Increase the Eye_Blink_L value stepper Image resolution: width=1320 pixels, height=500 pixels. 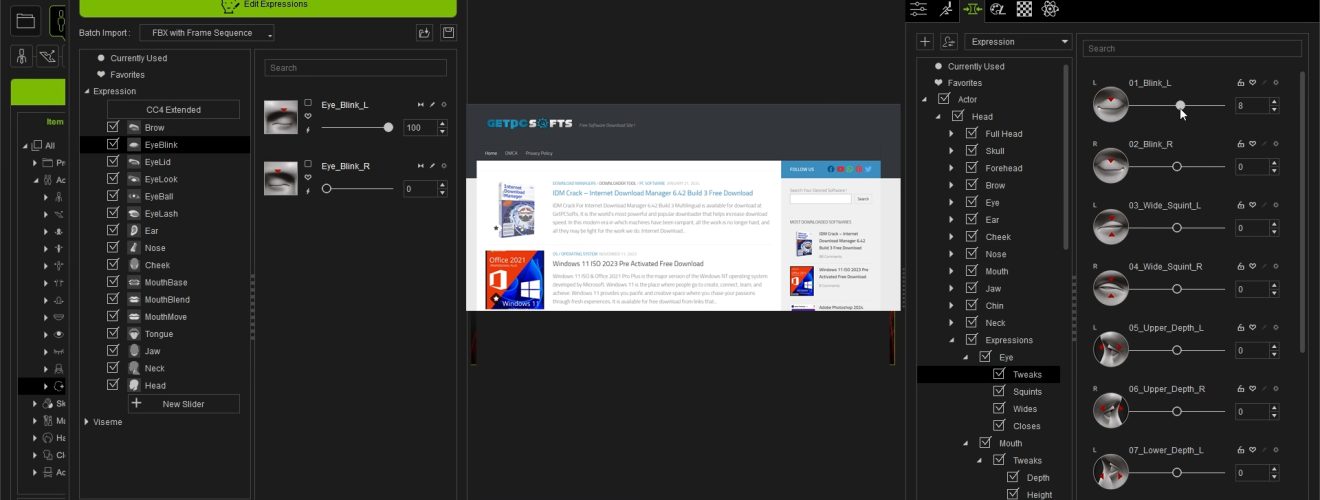coord(442,124)
